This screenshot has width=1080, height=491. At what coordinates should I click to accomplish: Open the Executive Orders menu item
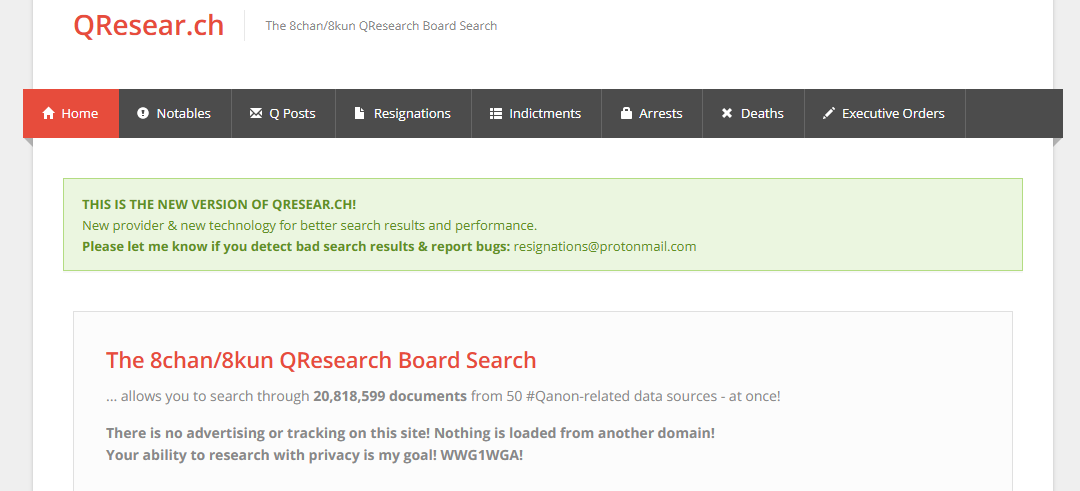[x=884, y=114]
